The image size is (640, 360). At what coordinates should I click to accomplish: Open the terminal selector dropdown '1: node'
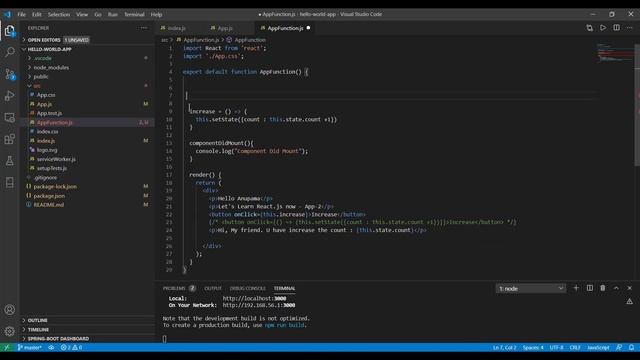[x=531, y=288]
